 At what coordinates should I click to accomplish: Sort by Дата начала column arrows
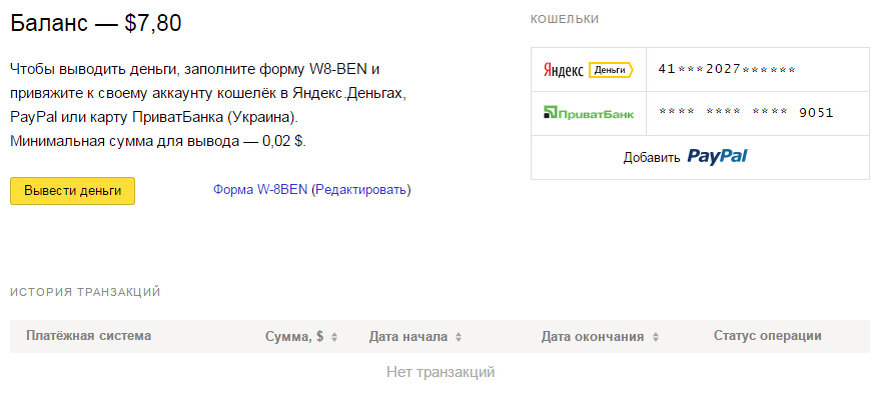[458, 337]
